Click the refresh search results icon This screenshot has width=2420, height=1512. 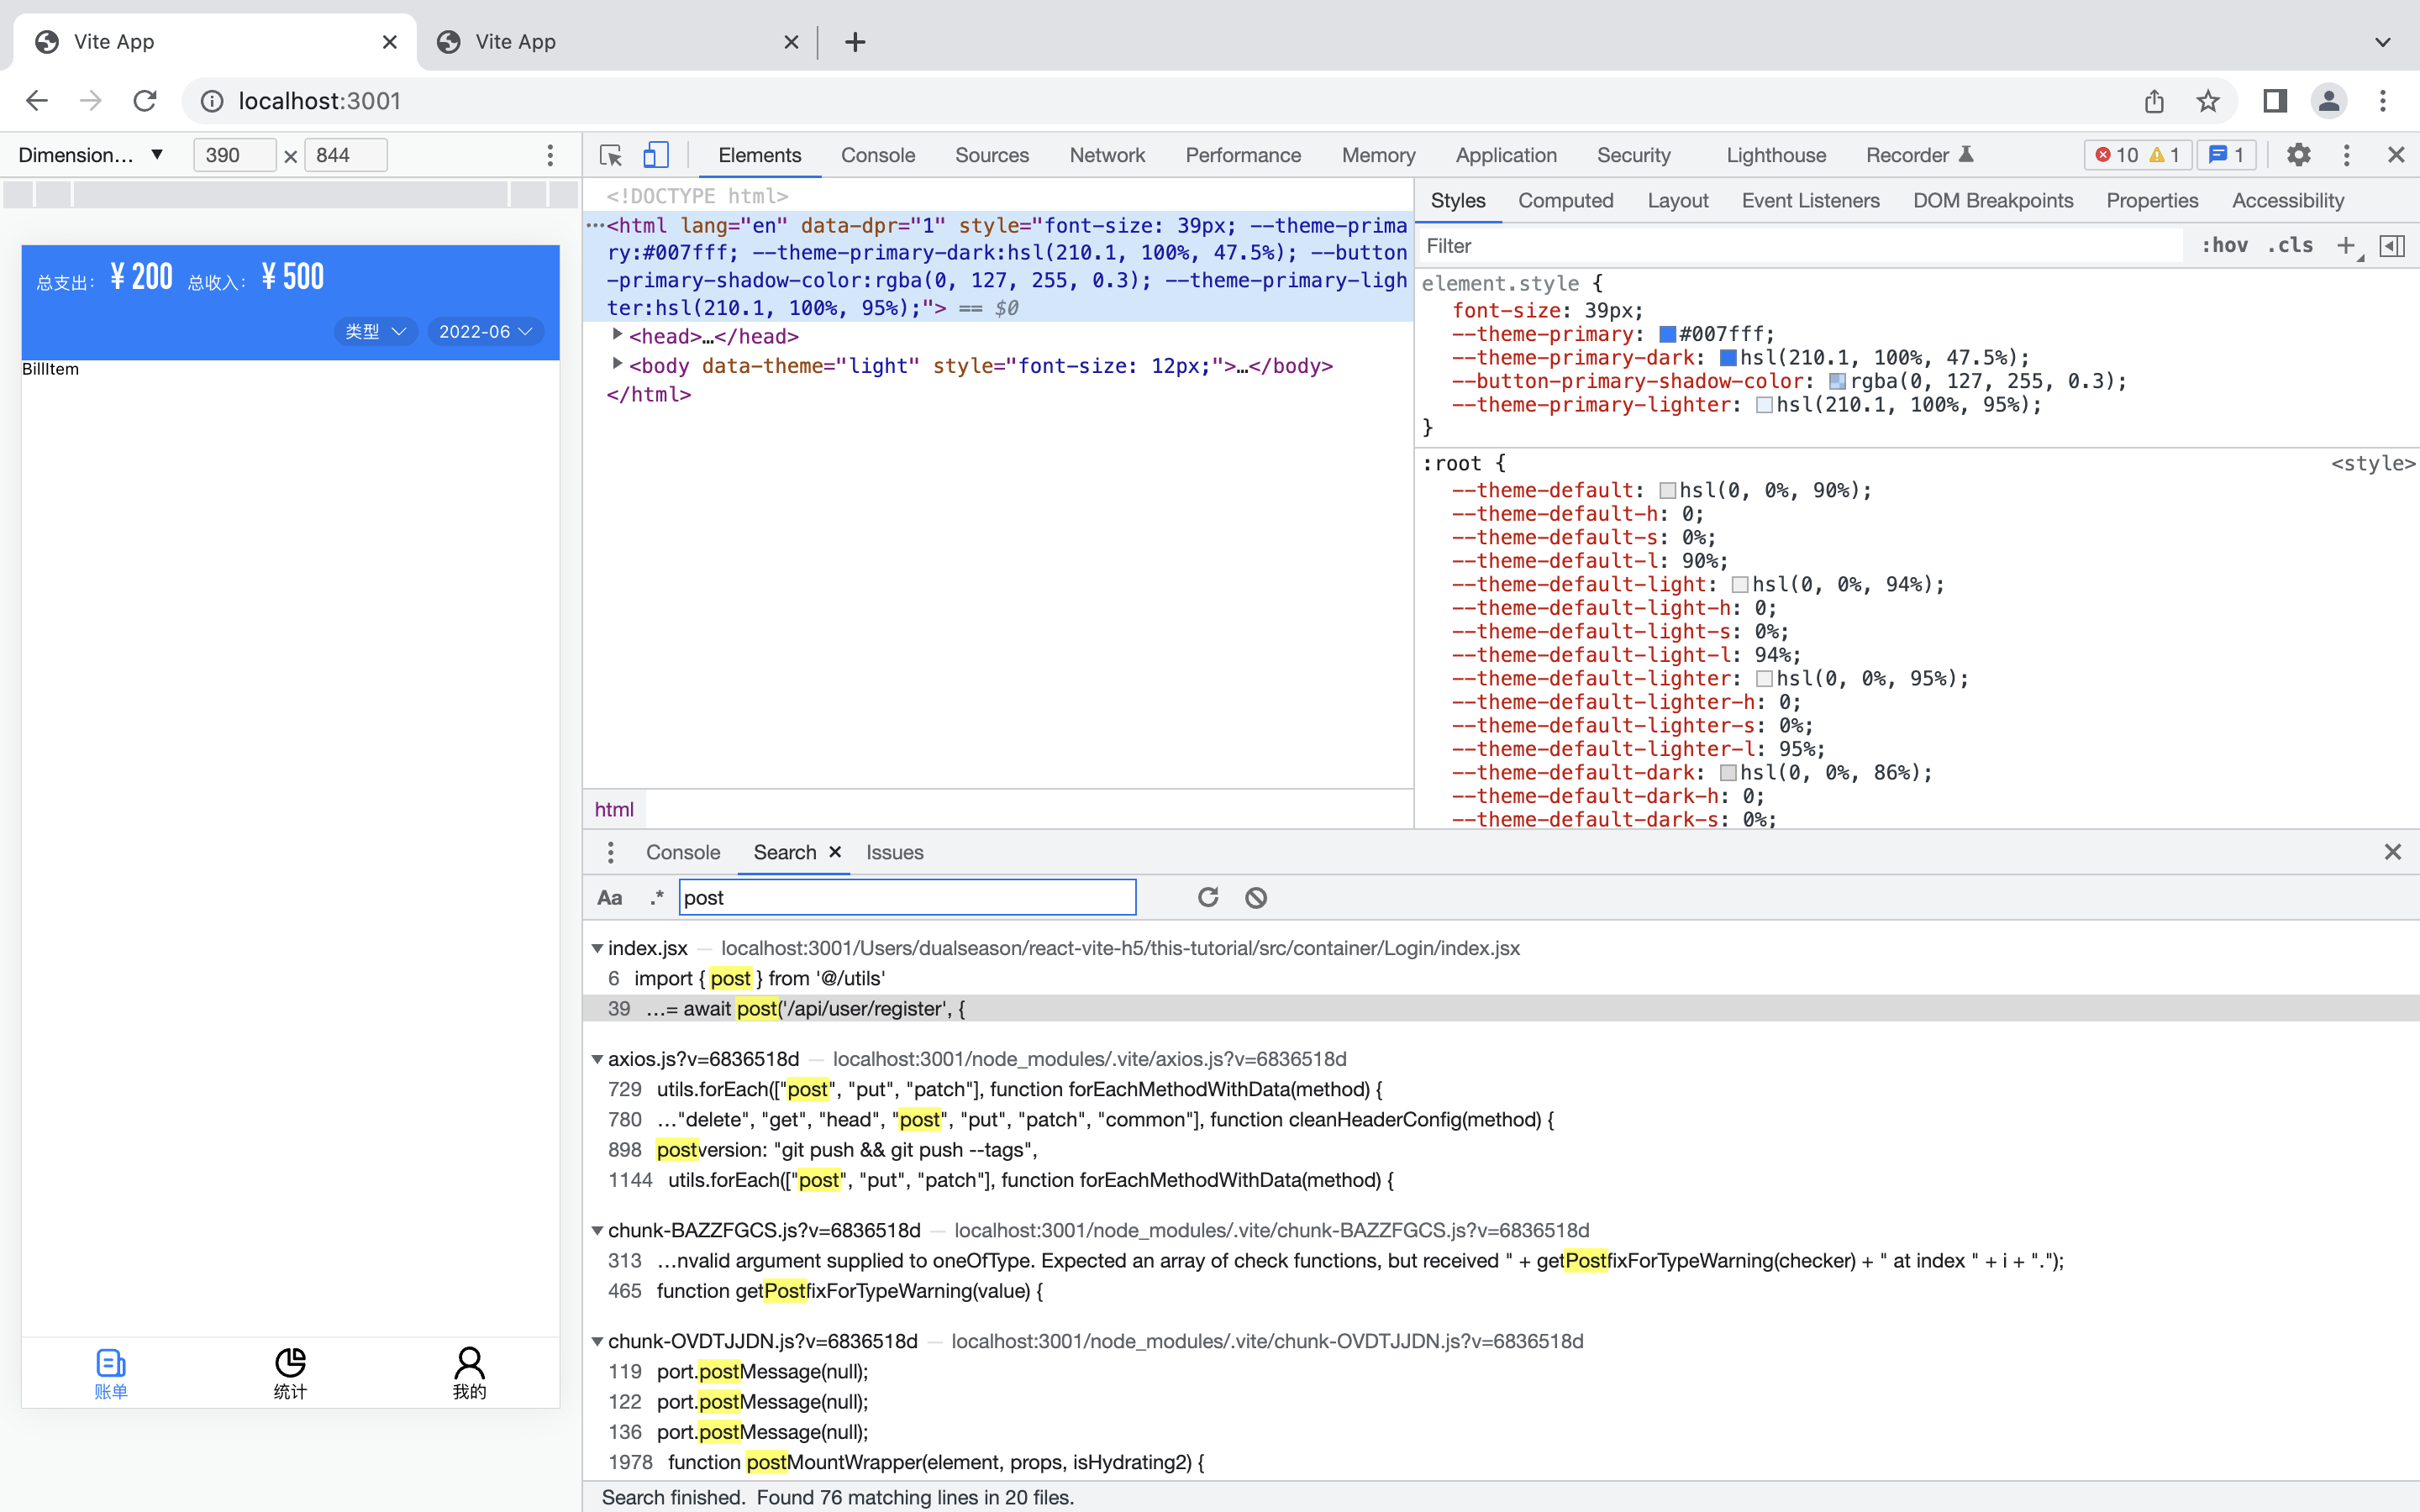[1207, 897]
